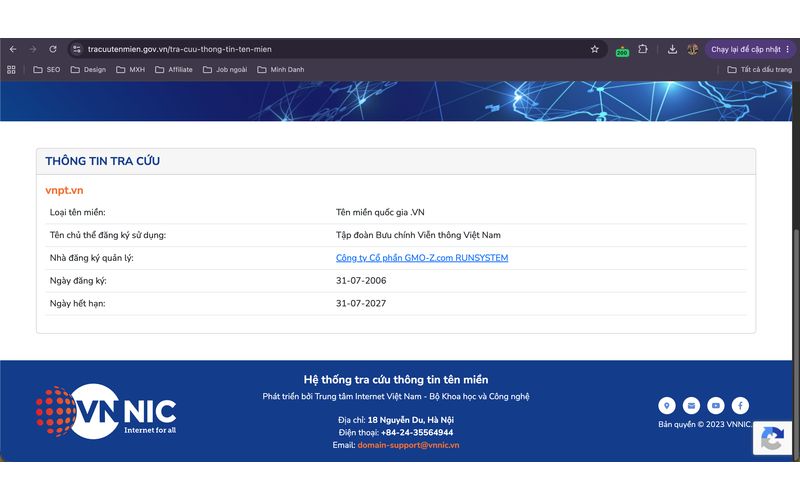This screenshot has height=500, width=800.
Task: Open the SEO bookmarks folder
Action: point(46,69)
